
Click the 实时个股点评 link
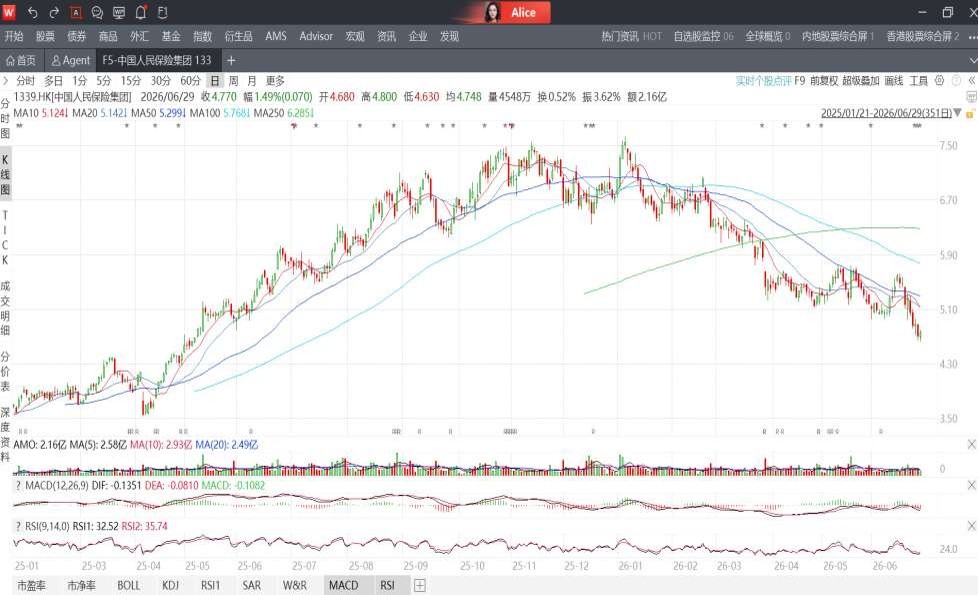click(764, 80)
